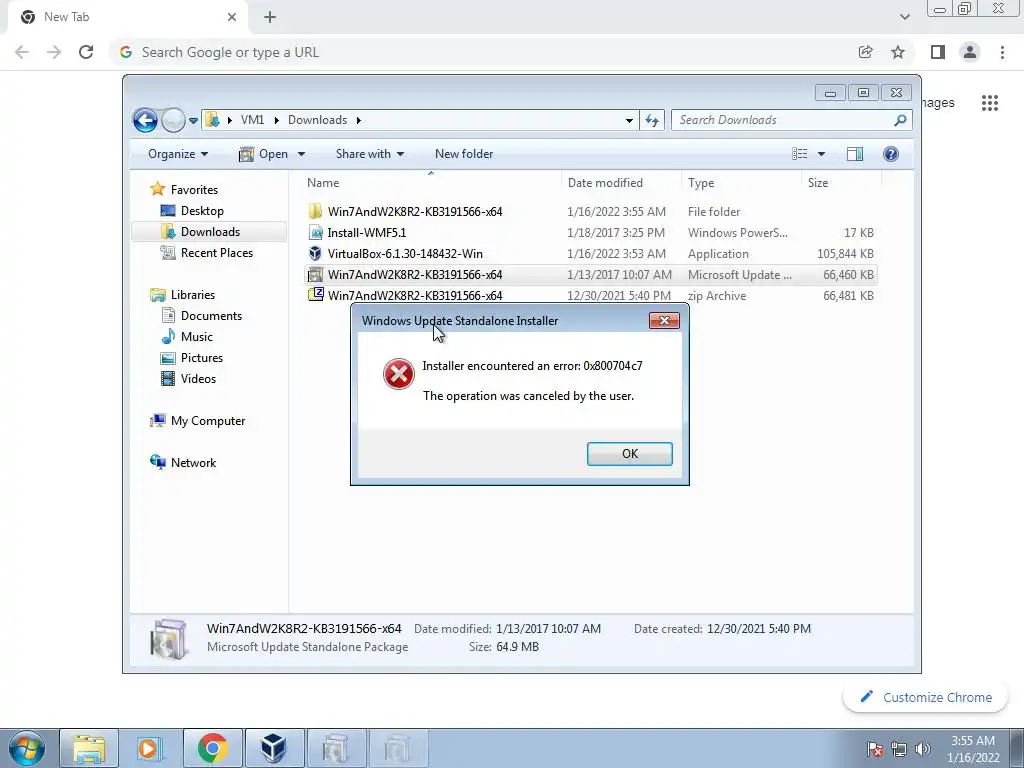The height and width of the screenshot is (768, 1024).
Task: Click Customize Chrome button
Action: coord(927,697)
